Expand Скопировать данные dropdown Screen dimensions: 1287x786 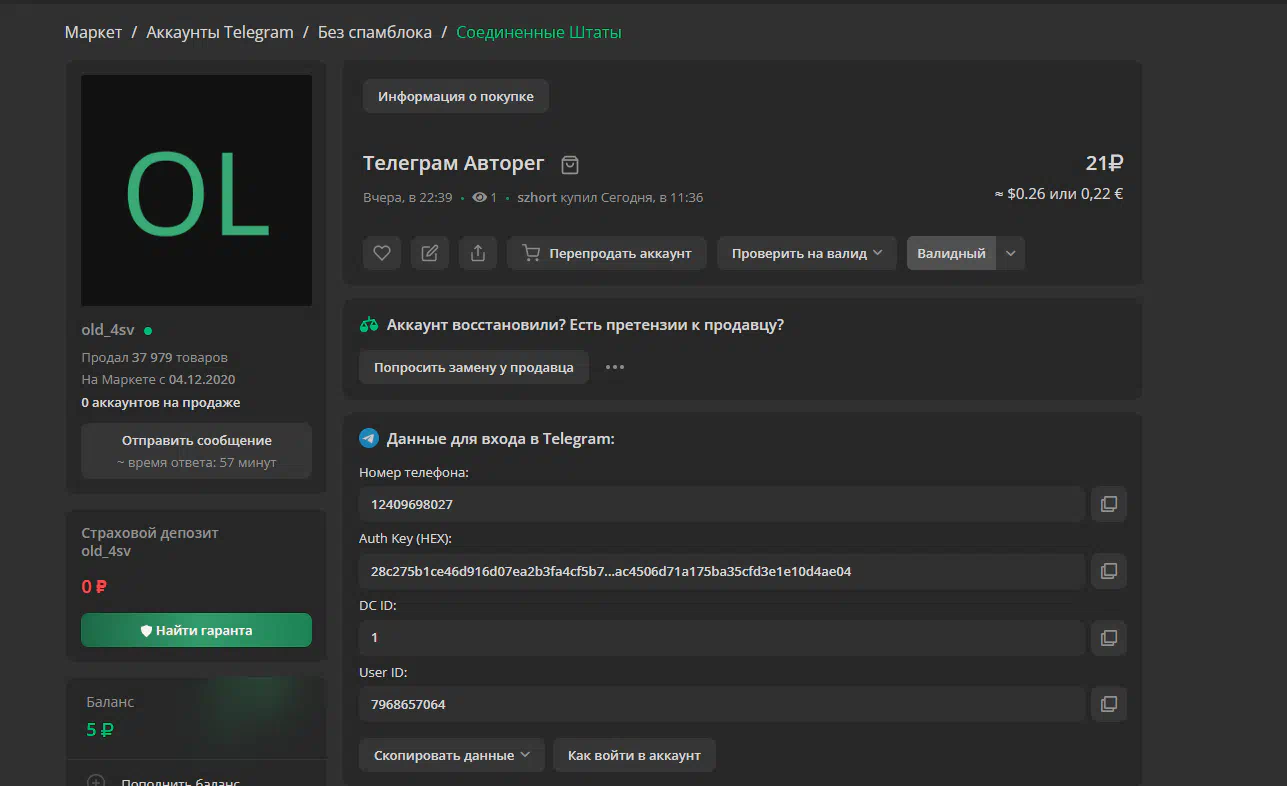tap(452, 755)
